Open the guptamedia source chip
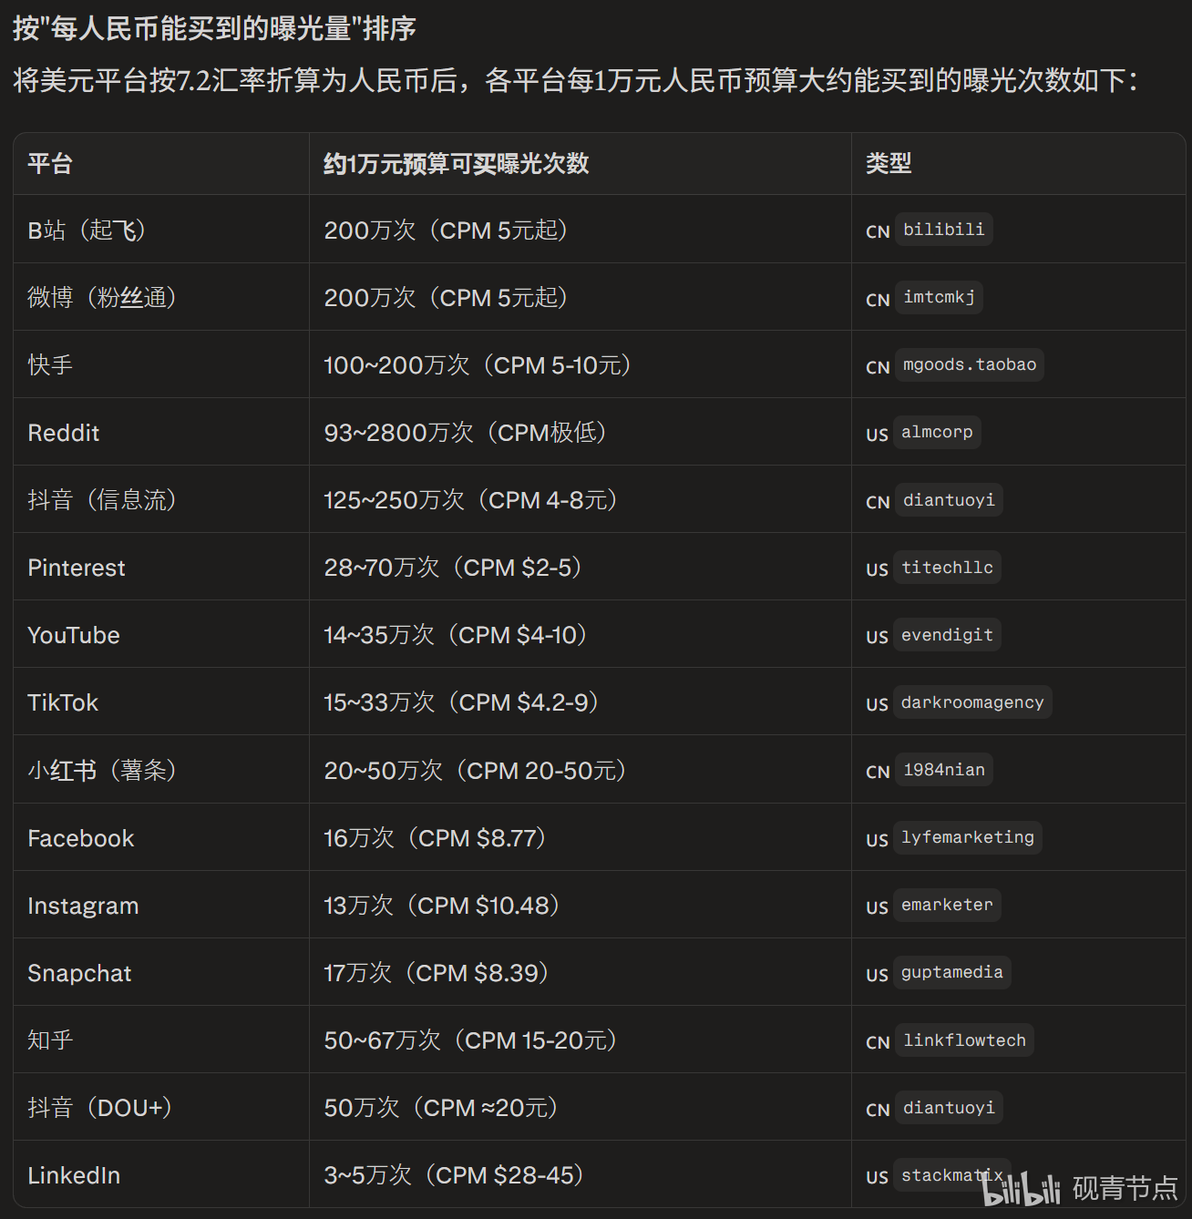Screen dimensions: 1192x1219 (x=952, y=972)
